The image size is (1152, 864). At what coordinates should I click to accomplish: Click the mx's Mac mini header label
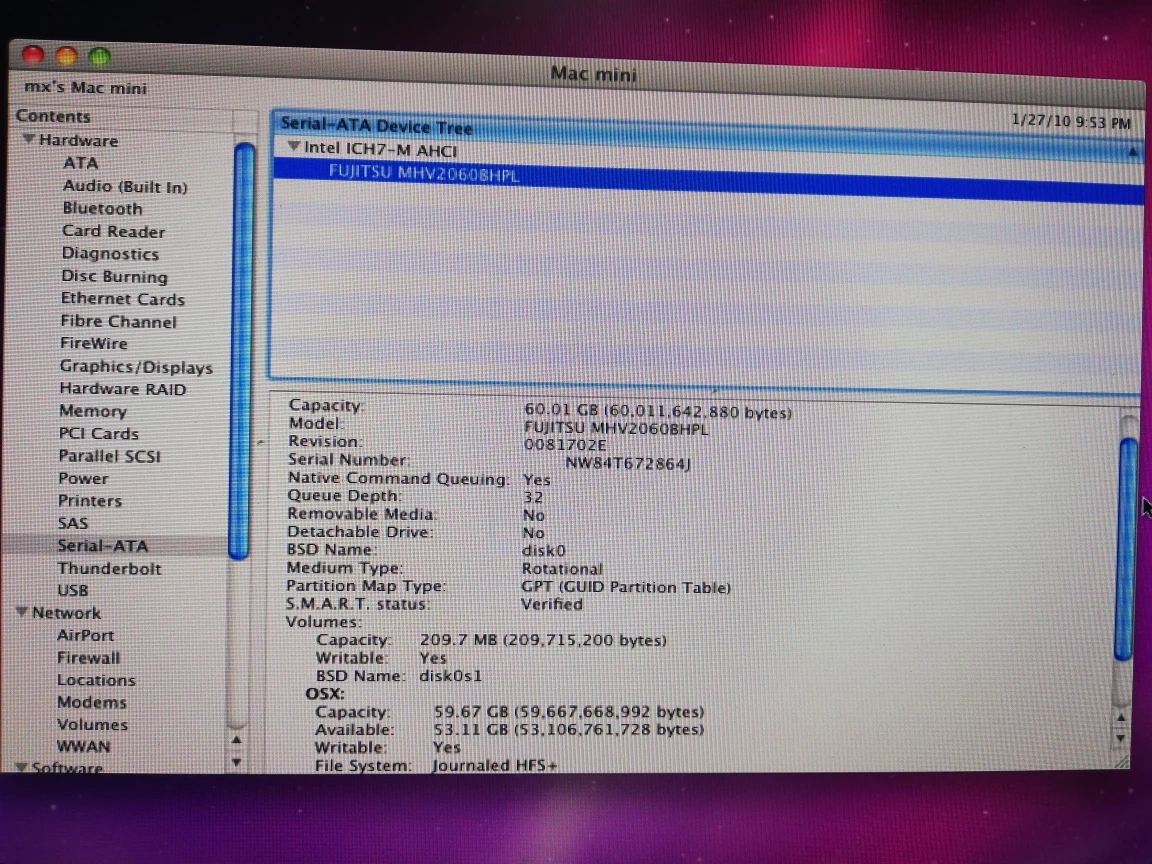coord(86,87)
